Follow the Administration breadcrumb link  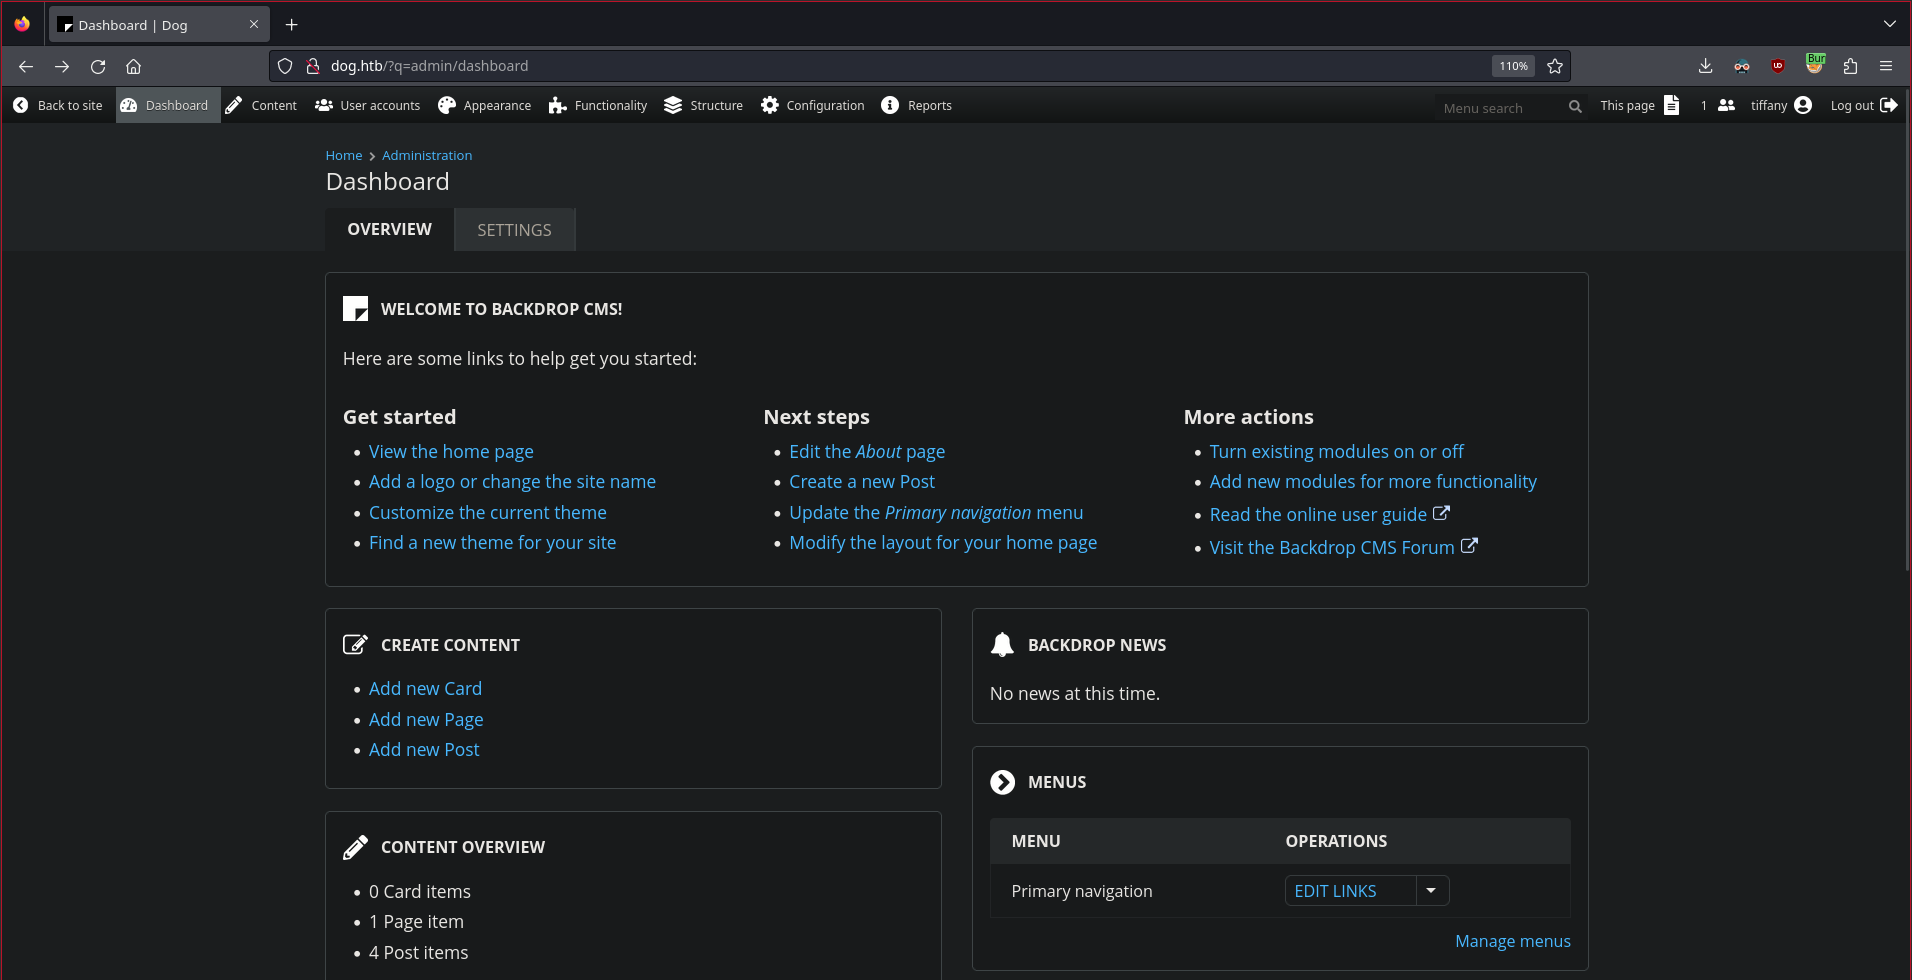[427, 155]
